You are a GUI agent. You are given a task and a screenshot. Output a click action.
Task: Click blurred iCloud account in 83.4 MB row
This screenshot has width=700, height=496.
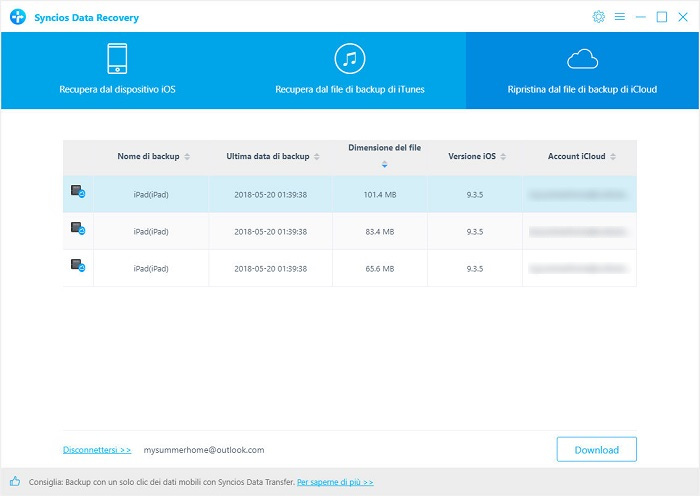577,232
